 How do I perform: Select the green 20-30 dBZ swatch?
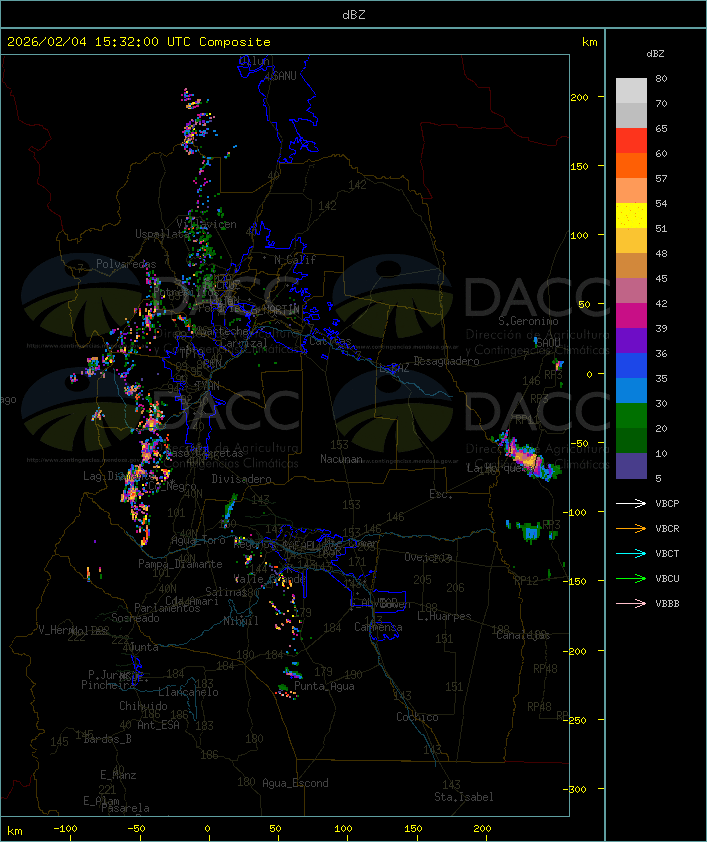(631, 416)
